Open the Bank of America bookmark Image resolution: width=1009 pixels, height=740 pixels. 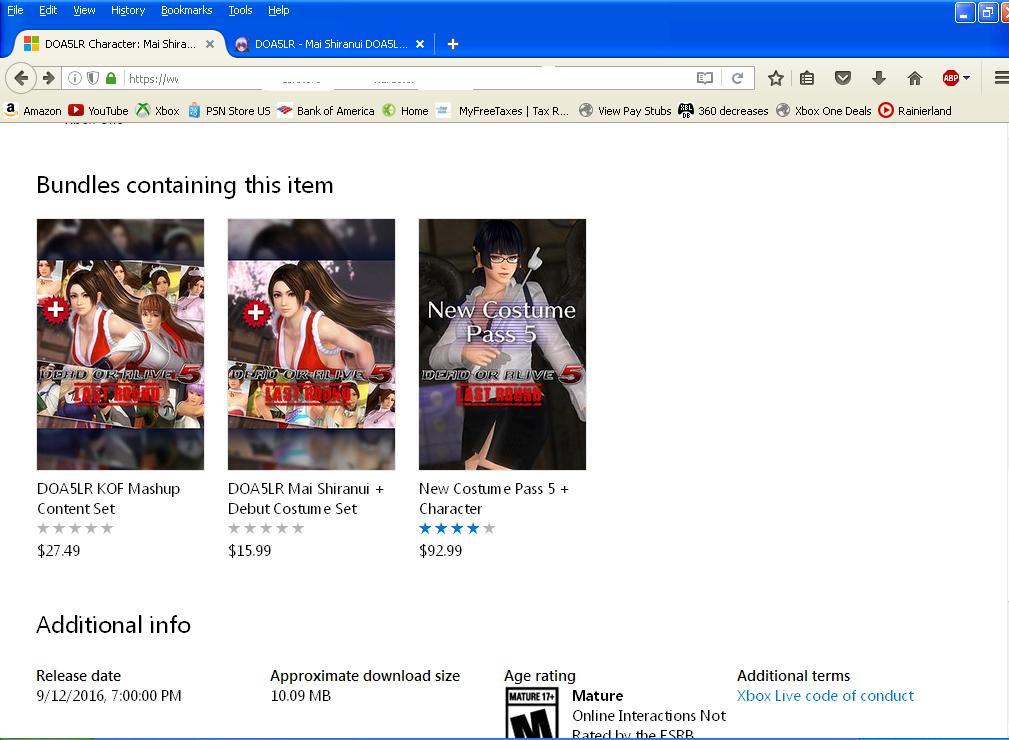pyautogui.click(x=326, y=111)
